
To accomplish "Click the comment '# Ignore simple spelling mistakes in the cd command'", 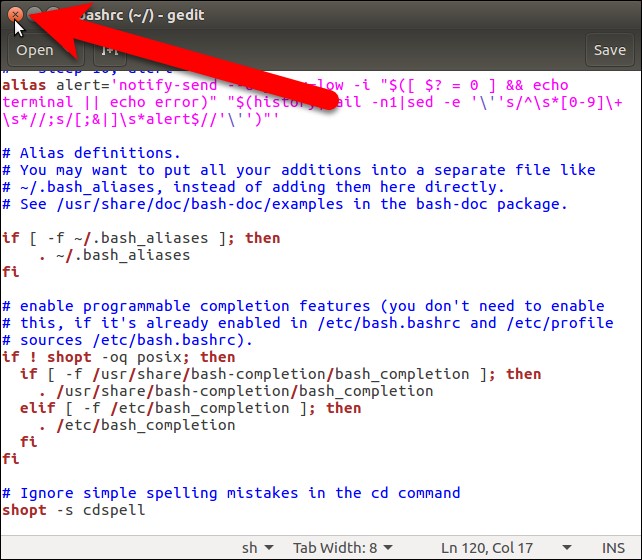I will pyautogui.click(x=231, y=493).
